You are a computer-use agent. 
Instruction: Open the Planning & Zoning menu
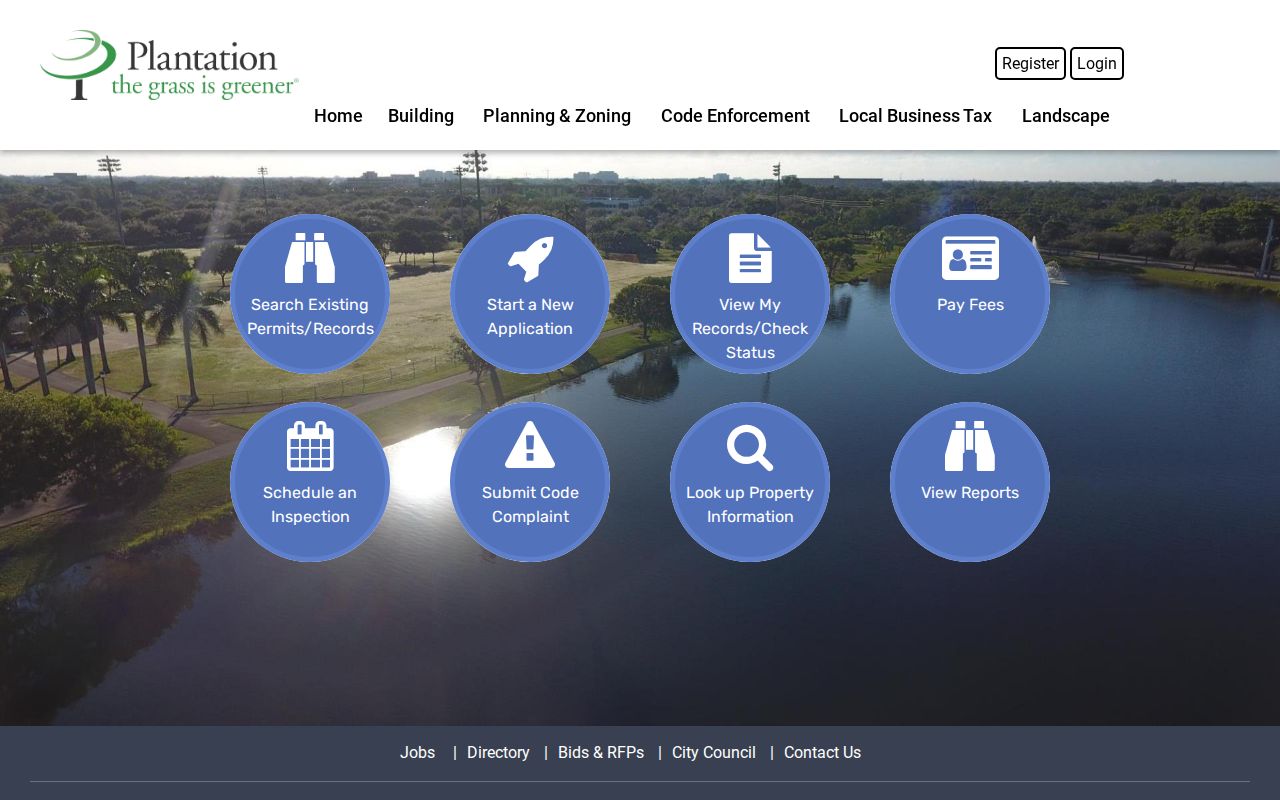point(557,116)
